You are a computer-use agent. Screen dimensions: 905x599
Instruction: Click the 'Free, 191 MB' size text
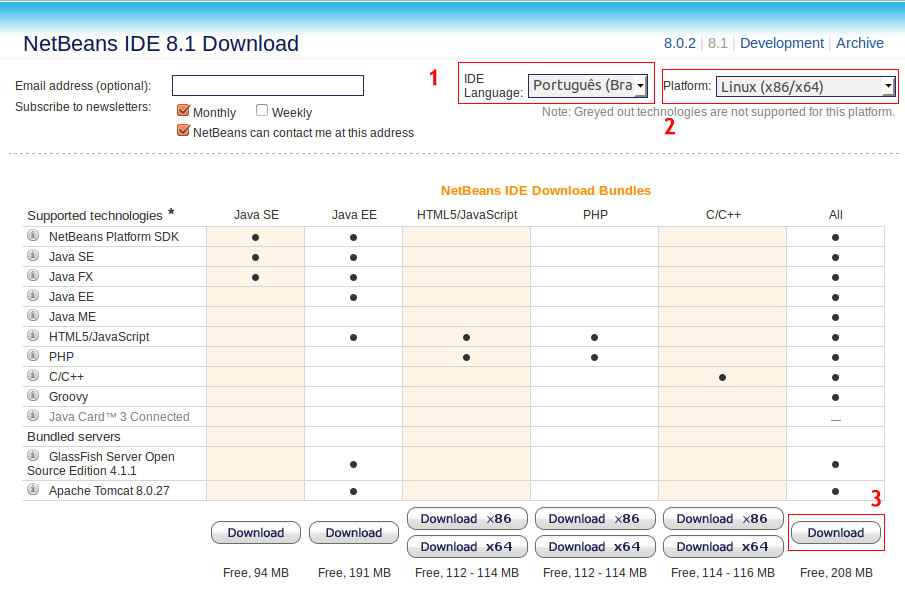(354, 573)
